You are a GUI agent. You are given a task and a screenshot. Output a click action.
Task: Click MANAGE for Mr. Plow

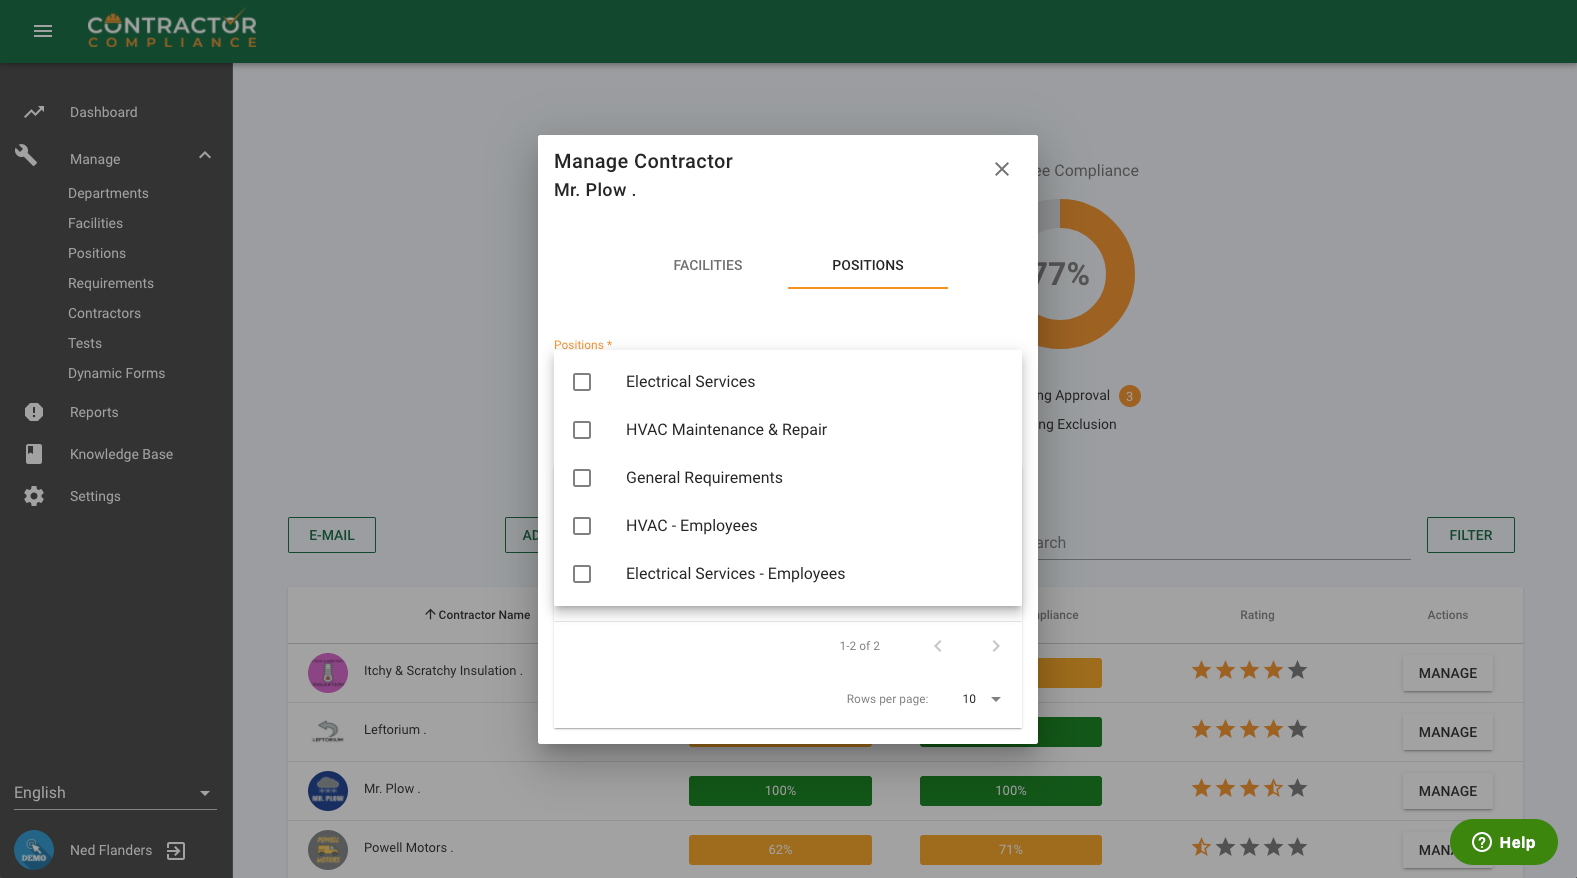coord(1448,791)
